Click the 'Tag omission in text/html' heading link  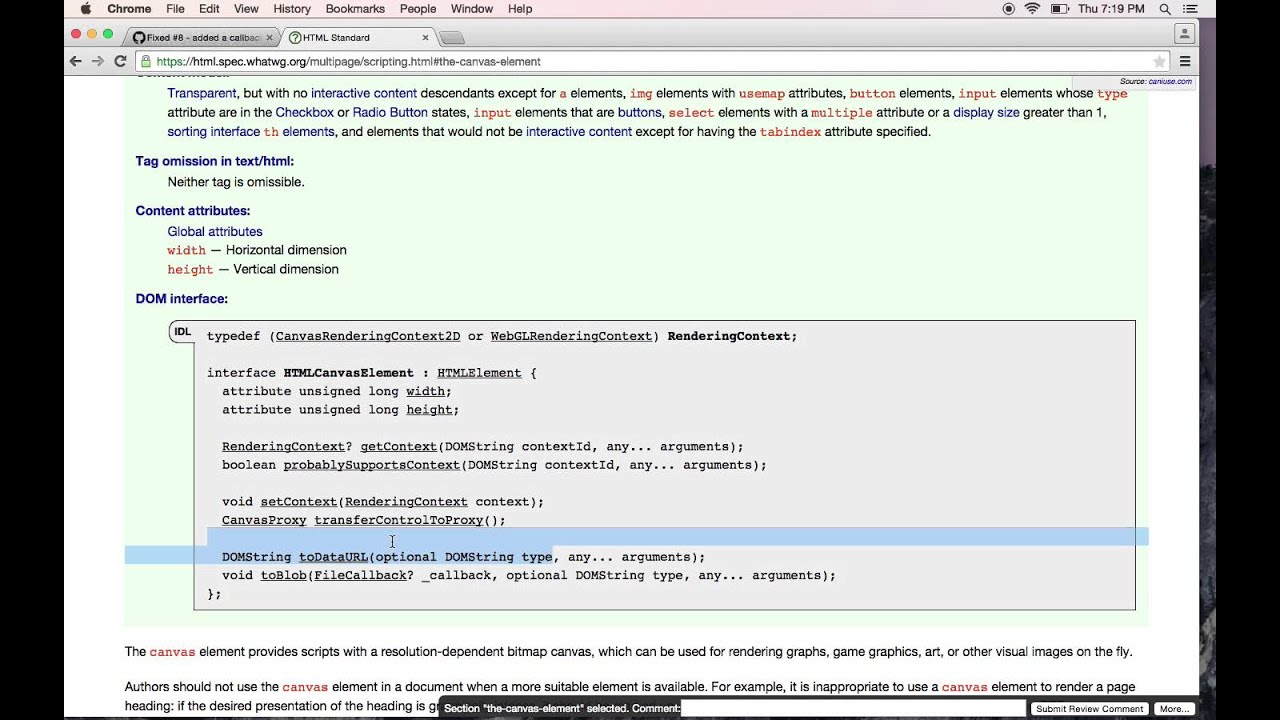(x=215, y=161)
